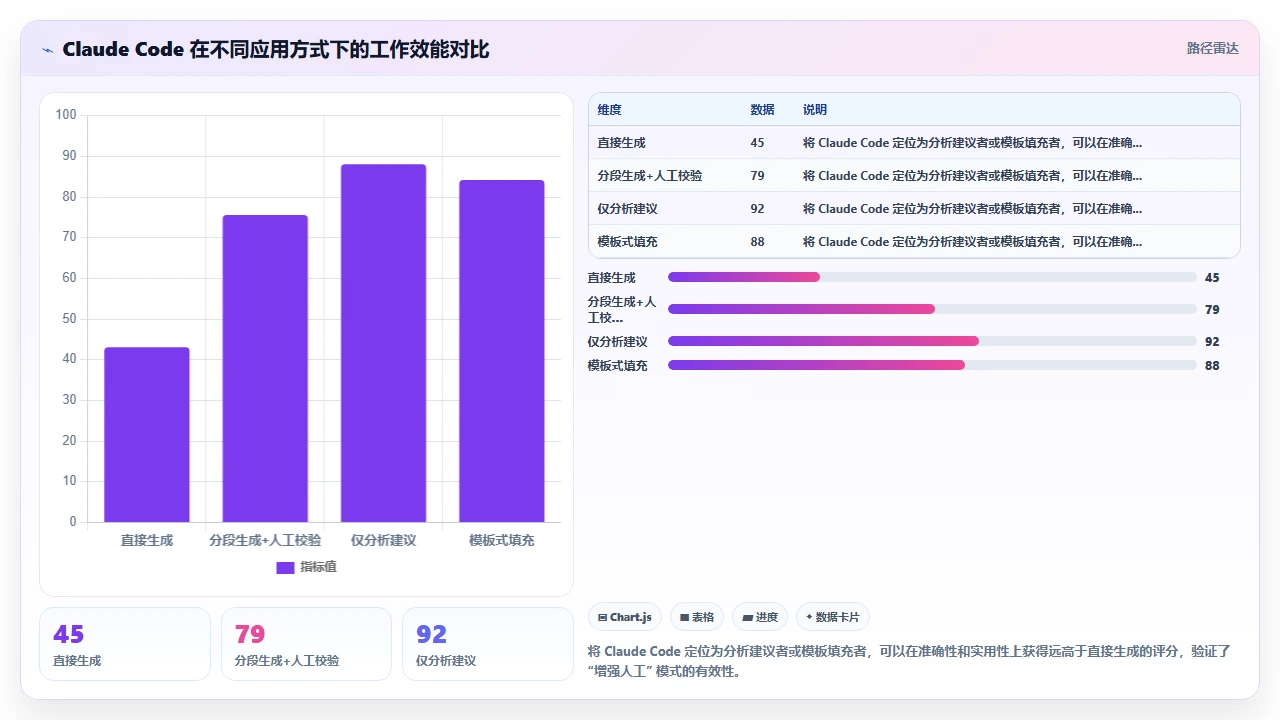
Task: Click the table value 79
Action: point(757,176)
